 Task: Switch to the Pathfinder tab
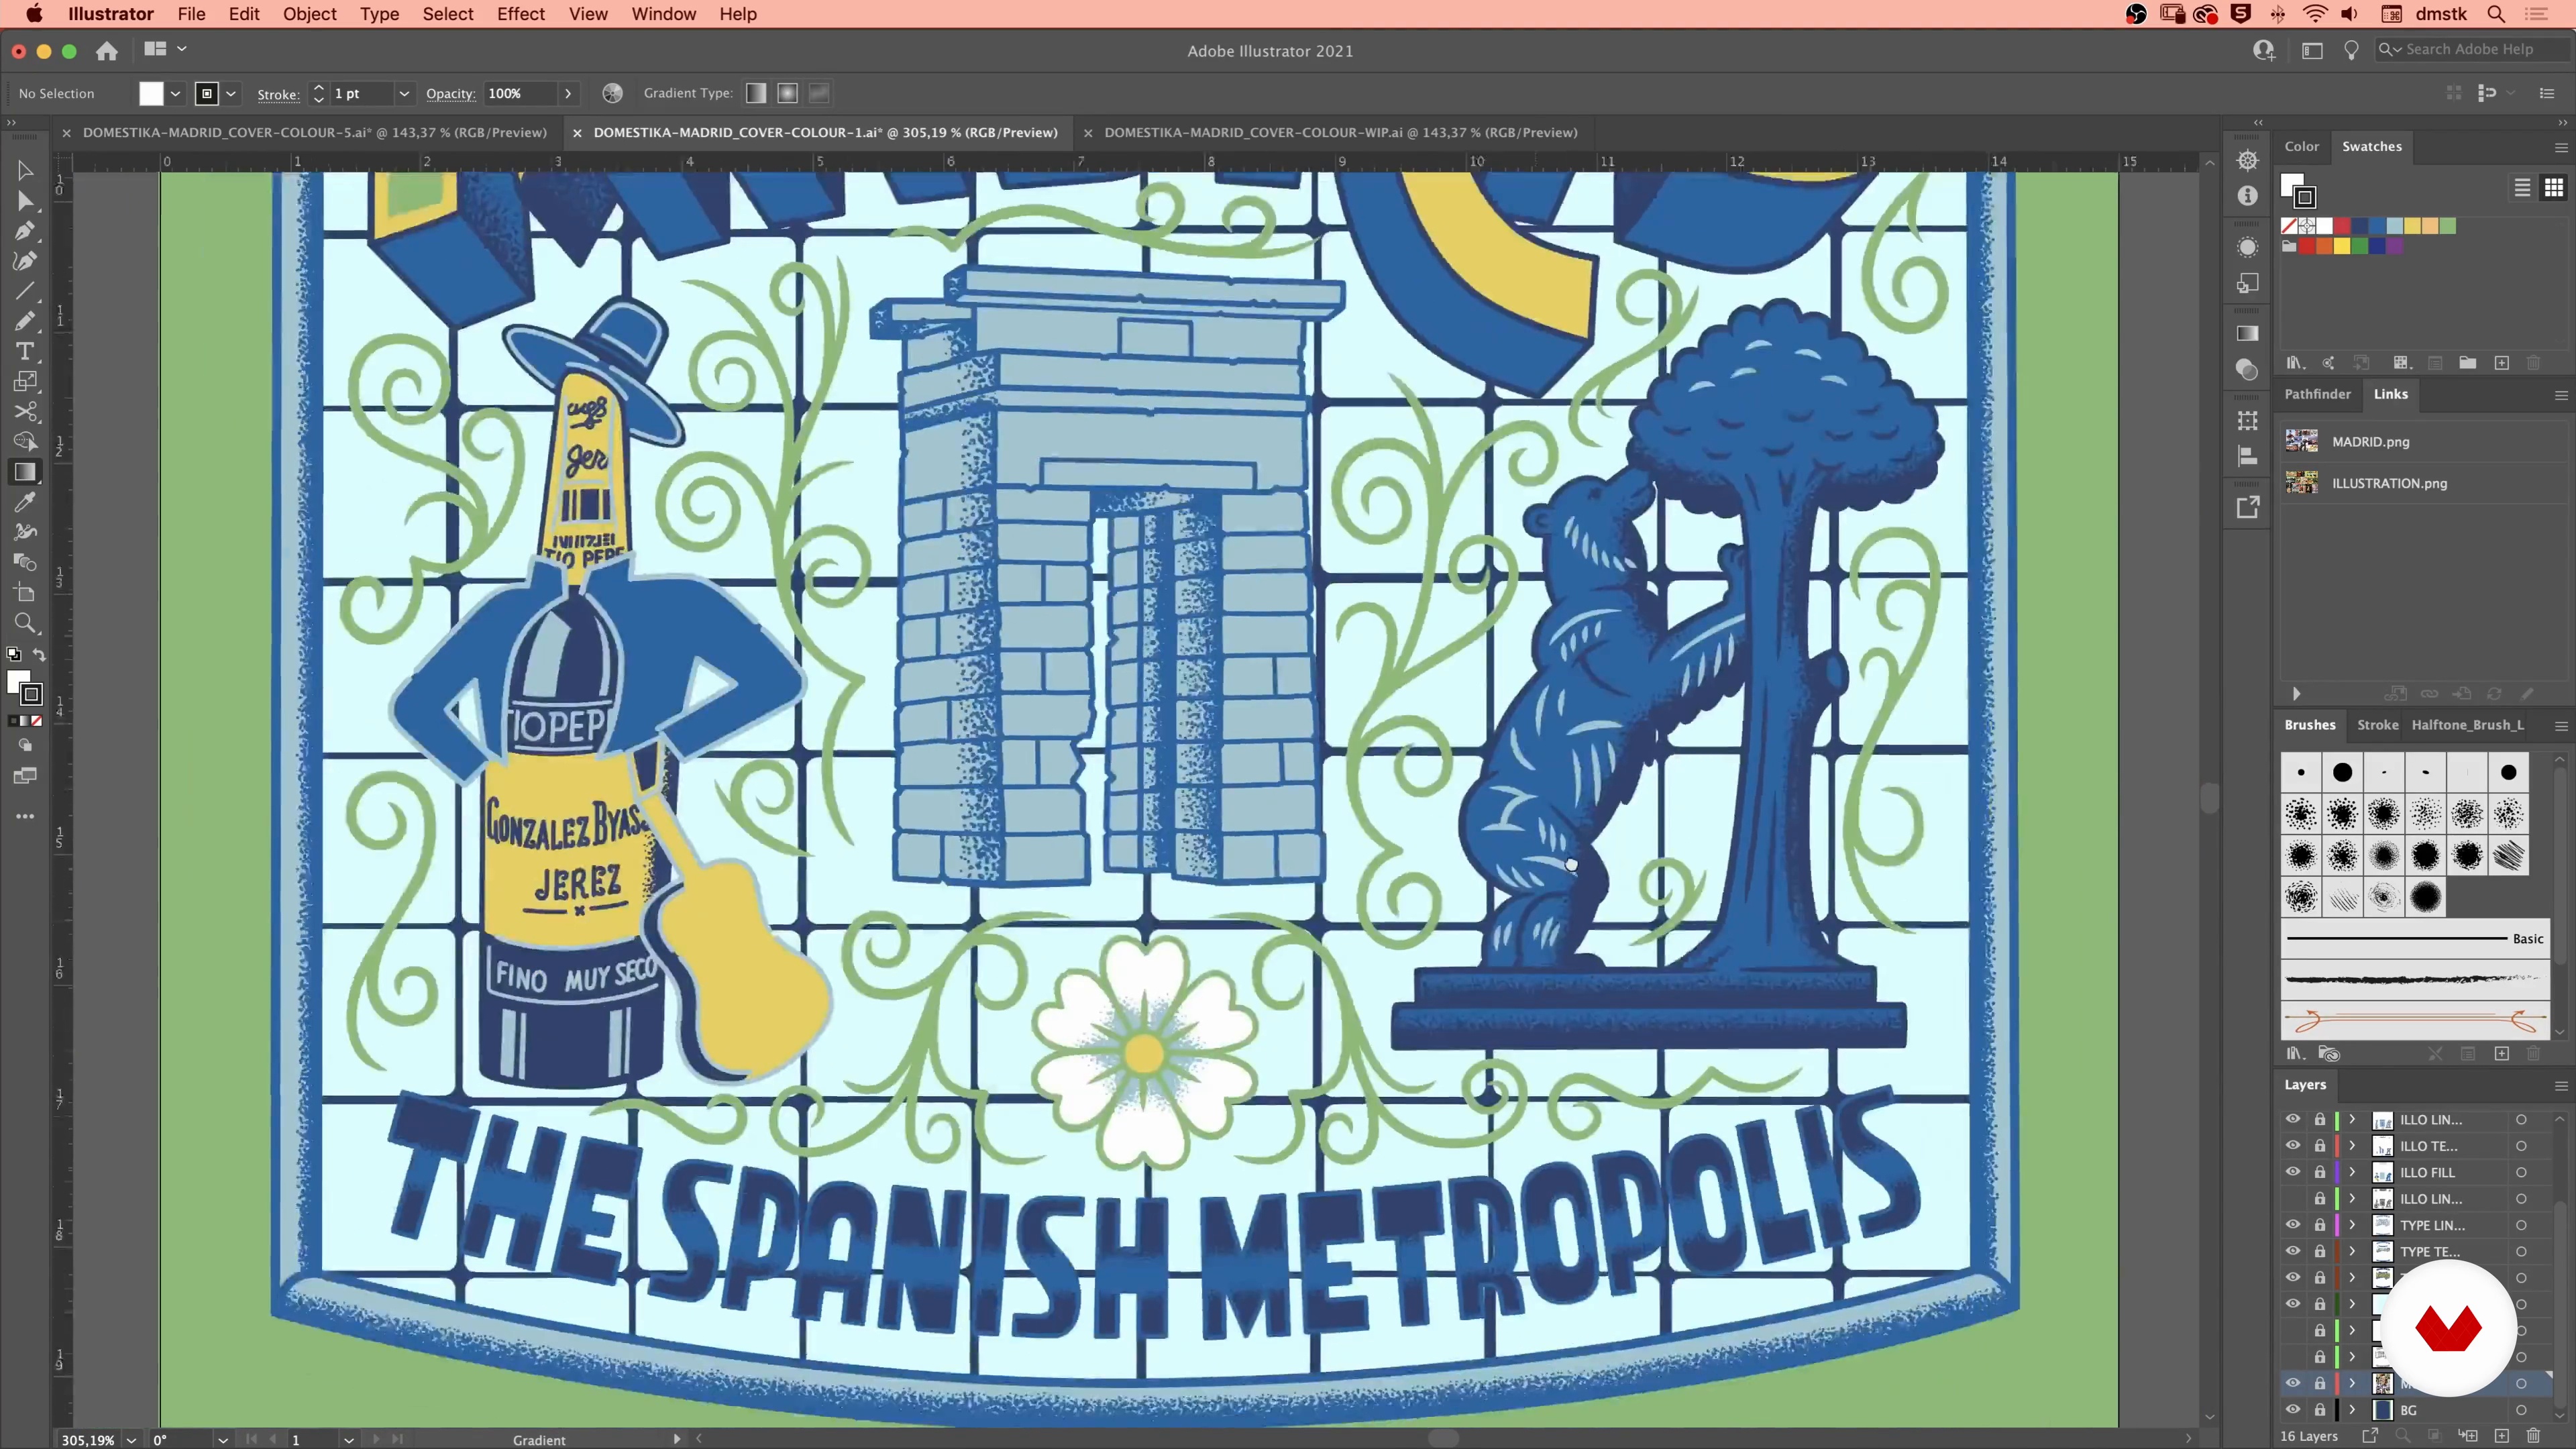pyautogui.click(x=2317, y=394)
